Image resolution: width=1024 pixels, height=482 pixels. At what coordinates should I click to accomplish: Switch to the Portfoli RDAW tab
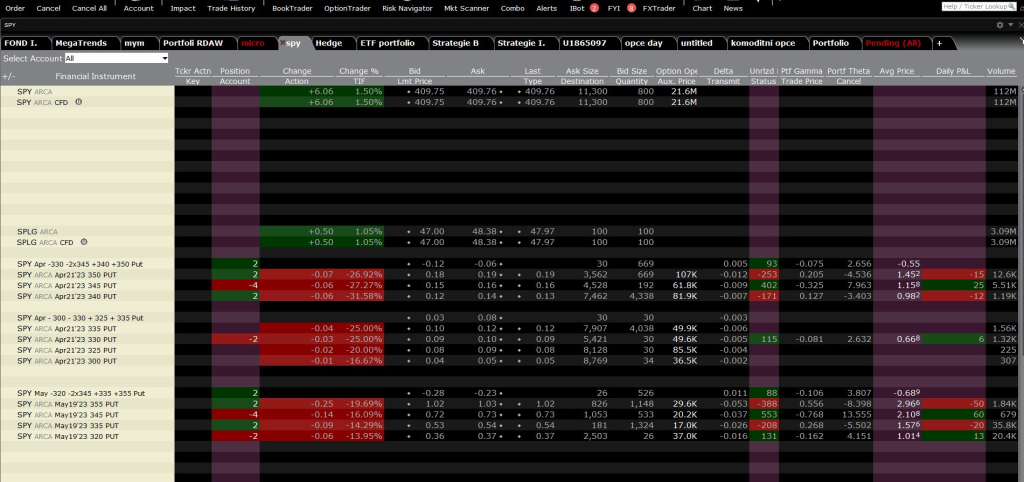193,43
